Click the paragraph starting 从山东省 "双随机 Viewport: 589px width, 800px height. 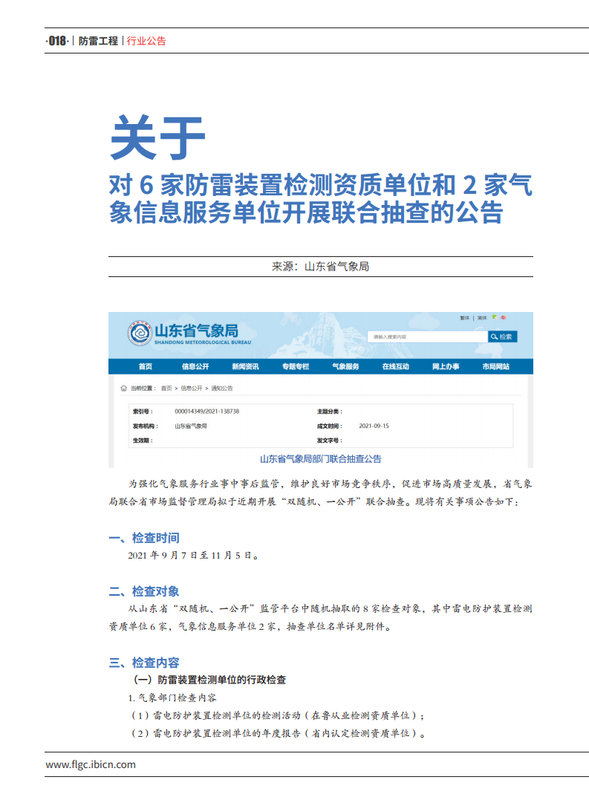pyautogui.click(x=321, y=617)
